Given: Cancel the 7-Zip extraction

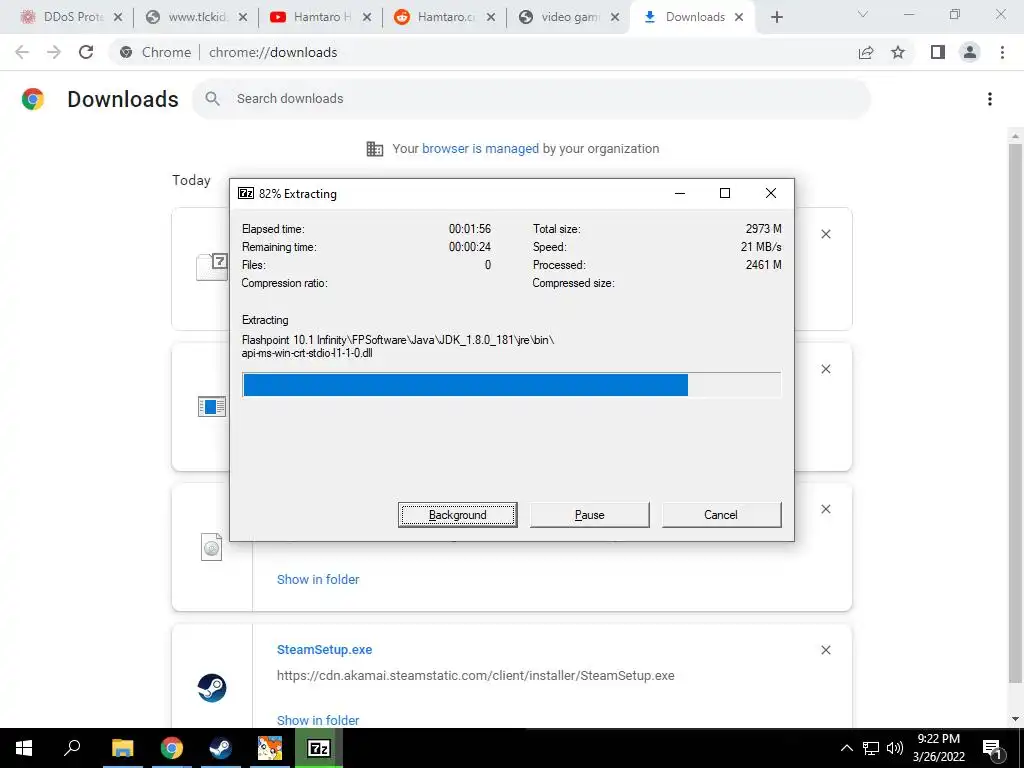Looking at the screenshot, I should (x=721, y=515).
